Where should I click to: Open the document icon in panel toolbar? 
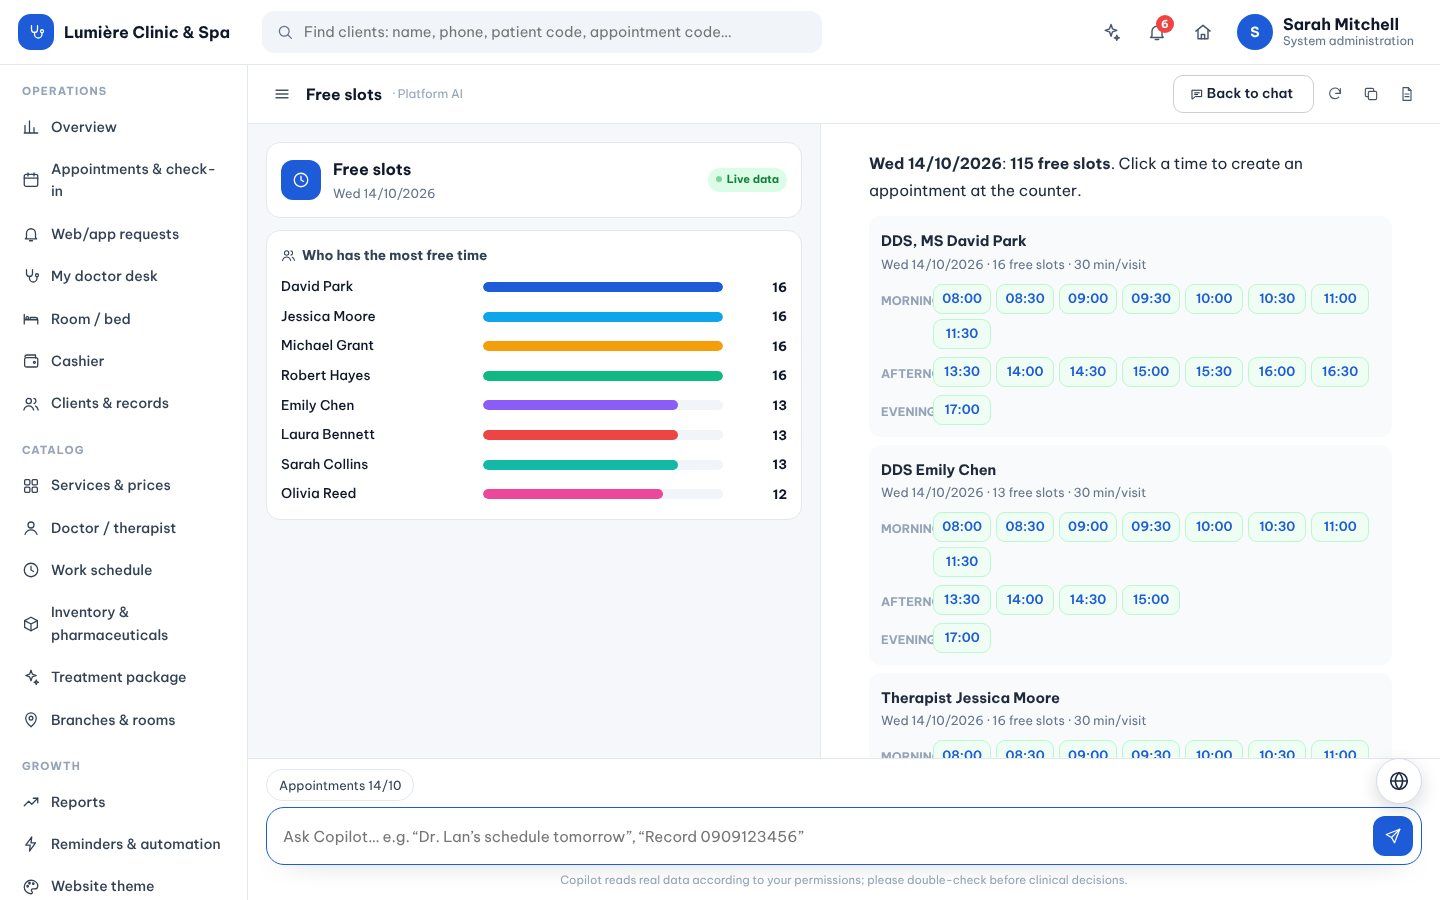coord(1407,94)
